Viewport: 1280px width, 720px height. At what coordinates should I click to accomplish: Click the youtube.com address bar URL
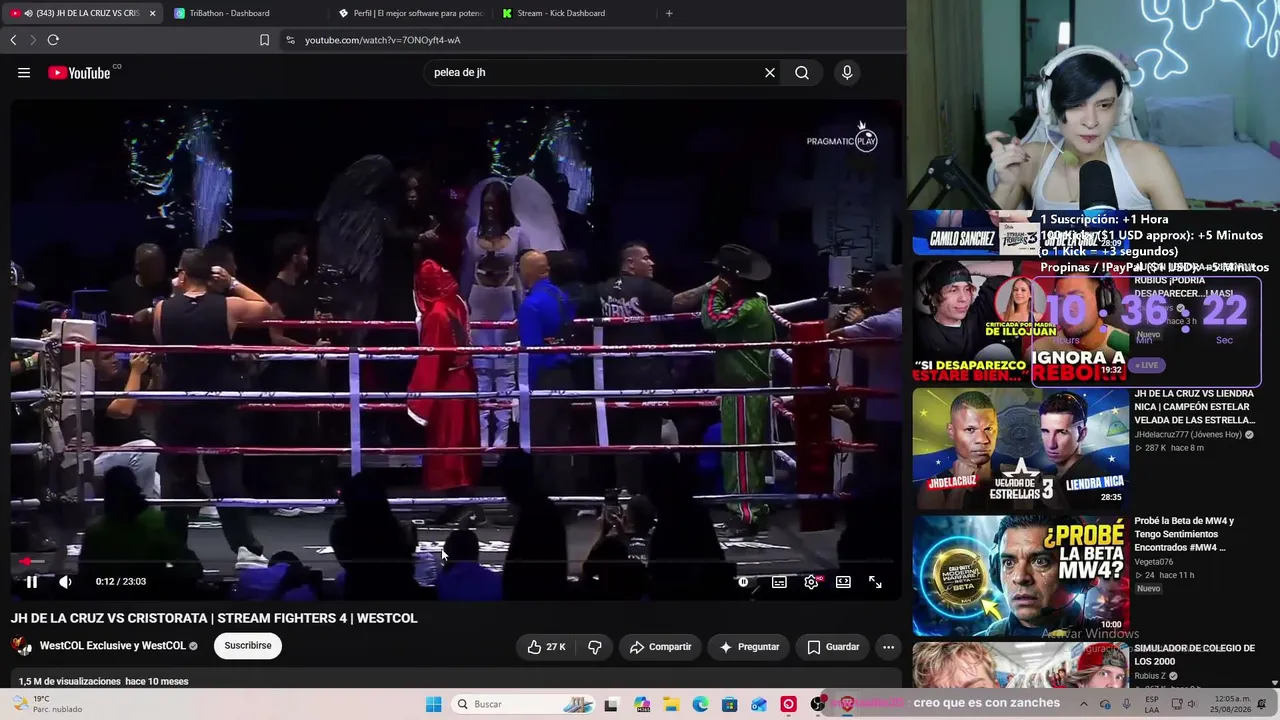point(383,40)
